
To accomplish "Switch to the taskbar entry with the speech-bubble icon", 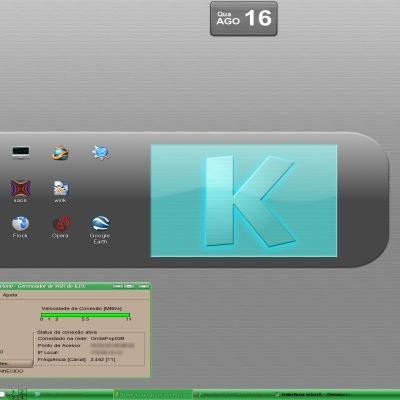I will tap(73, 395).
